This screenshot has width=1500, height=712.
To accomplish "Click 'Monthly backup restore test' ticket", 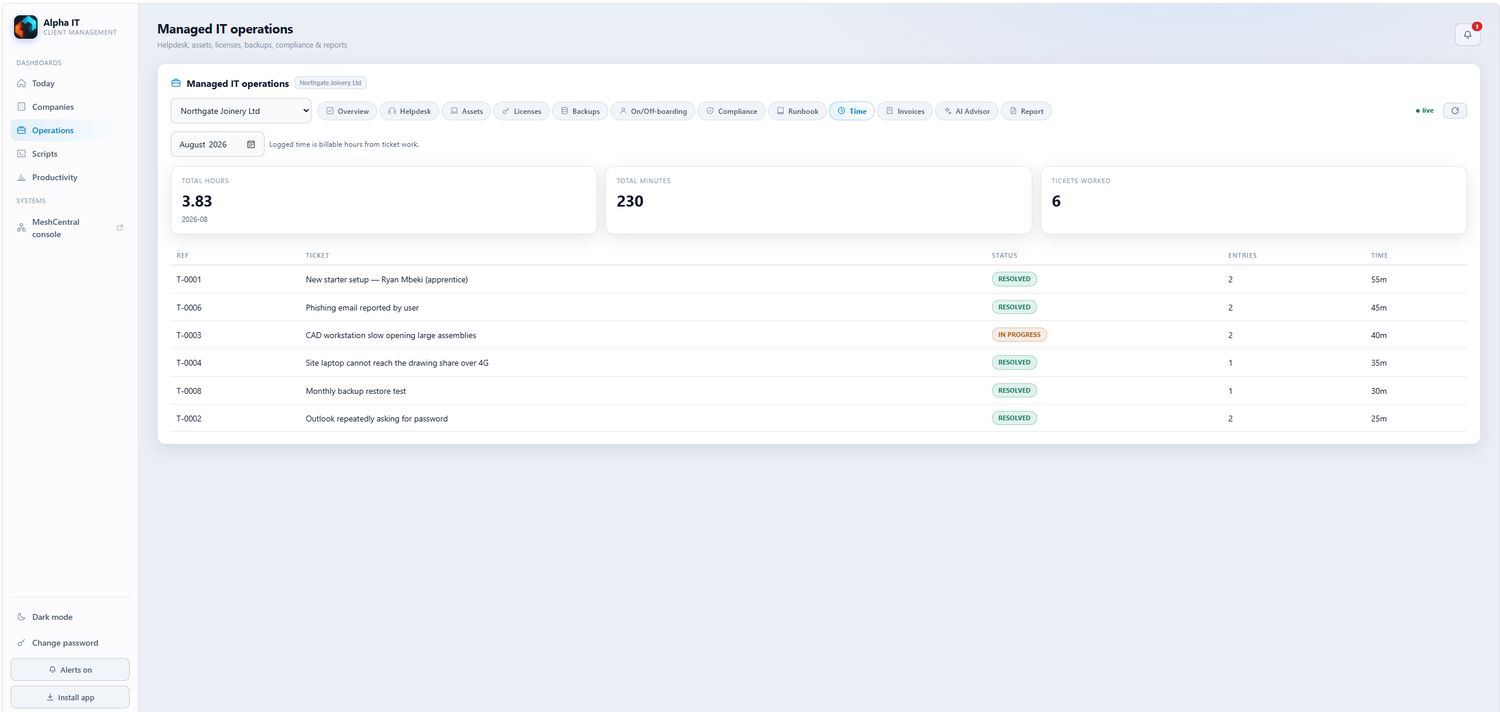I will click(x=356, y=391).
